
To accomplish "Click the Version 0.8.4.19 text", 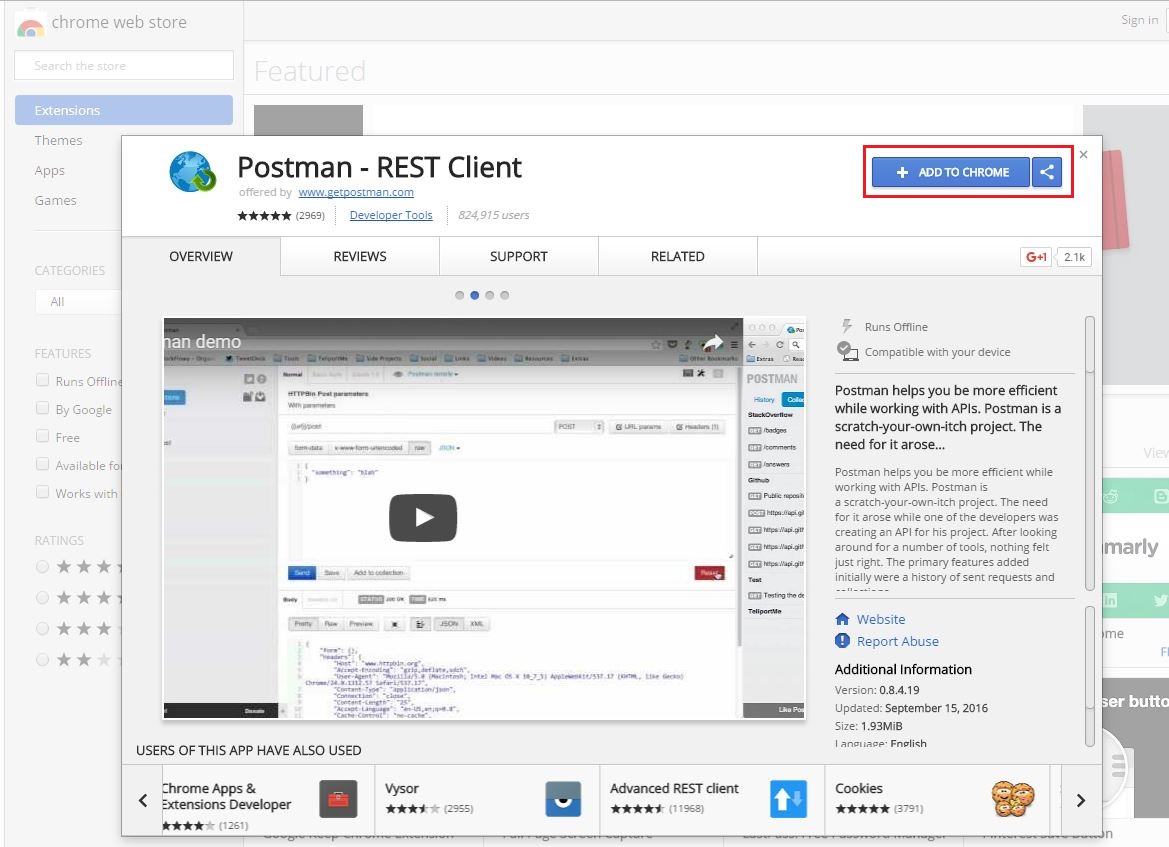I will pyautogui.click(x=877, y=690).
